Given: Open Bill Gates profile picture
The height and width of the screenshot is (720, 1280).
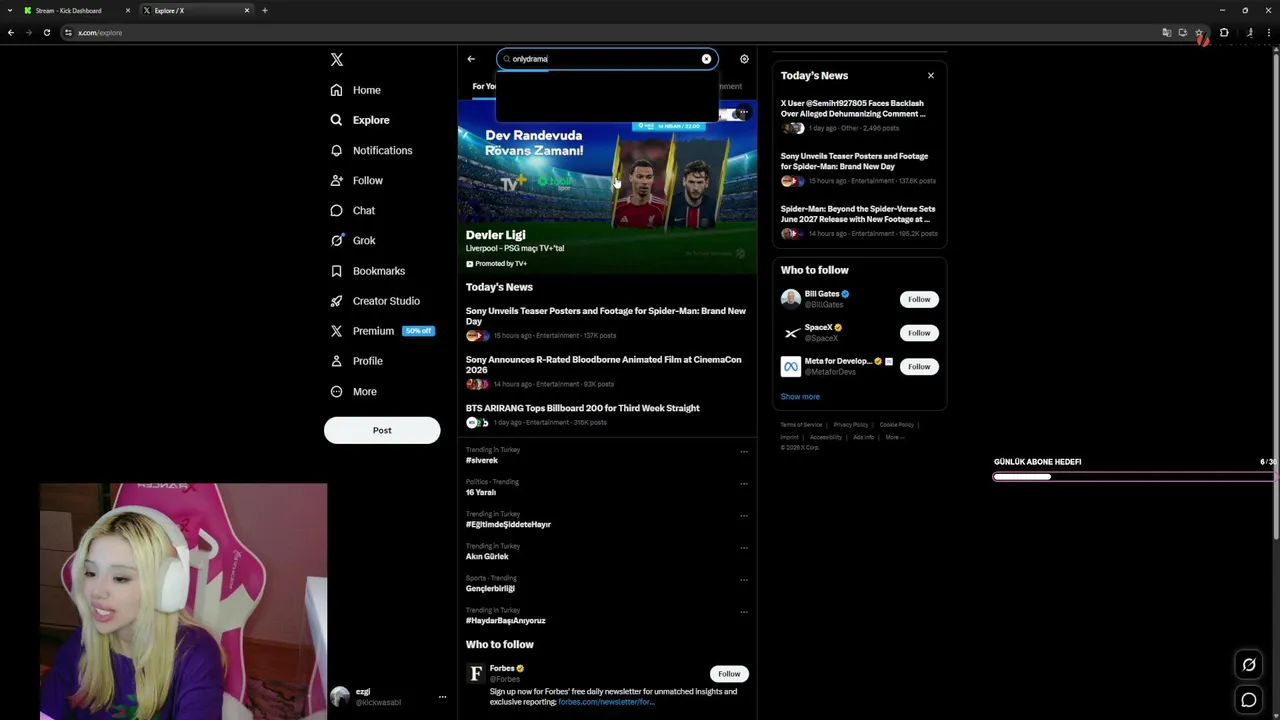Looking at the screenshot, I should (x=791, y=299).
